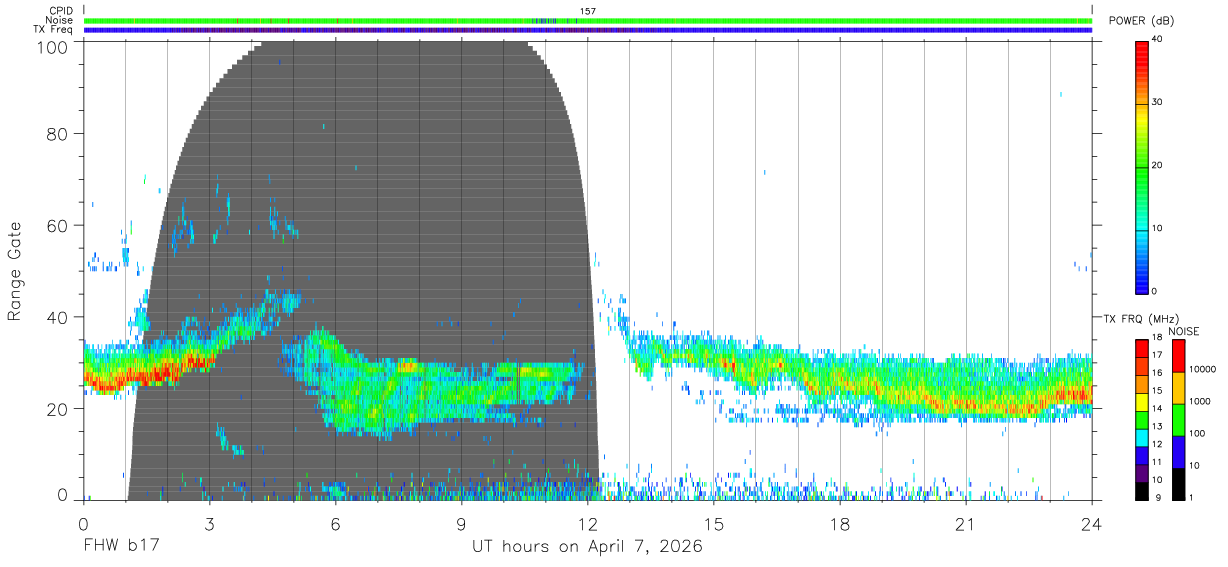The image size is (1228, 567).
Task: Click the CPID label
Action: (x=60, y=11)
